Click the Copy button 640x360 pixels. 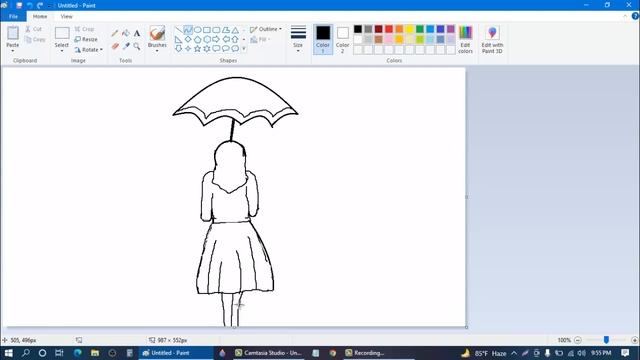coord(35,39)
